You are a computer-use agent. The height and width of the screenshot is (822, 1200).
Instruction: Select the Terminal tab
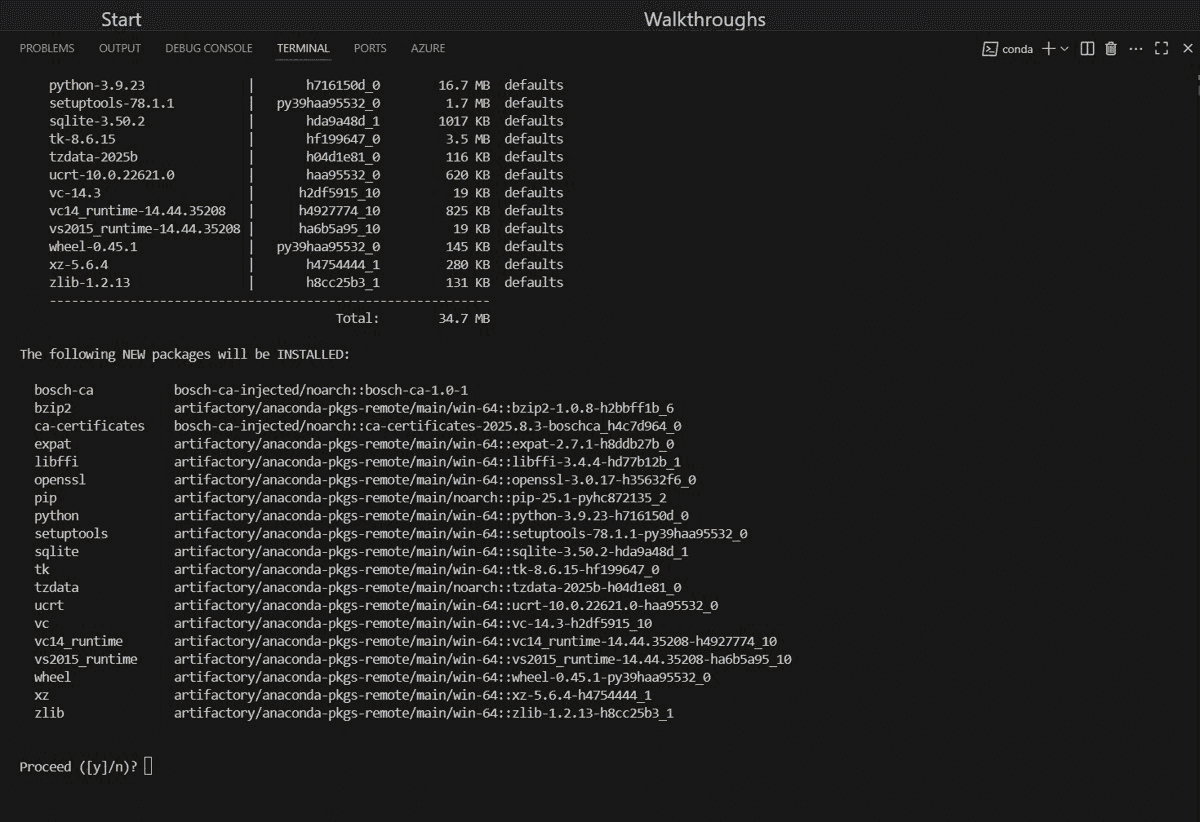coord(303,48)
